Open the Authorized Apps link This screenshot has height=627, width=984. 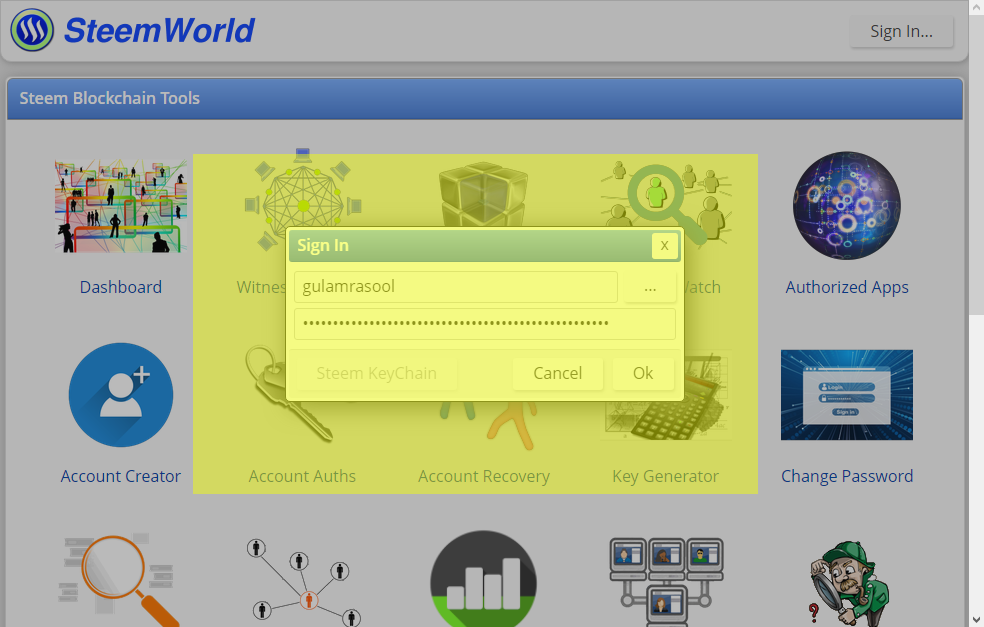pyautogui.click(x=847, y=287)
